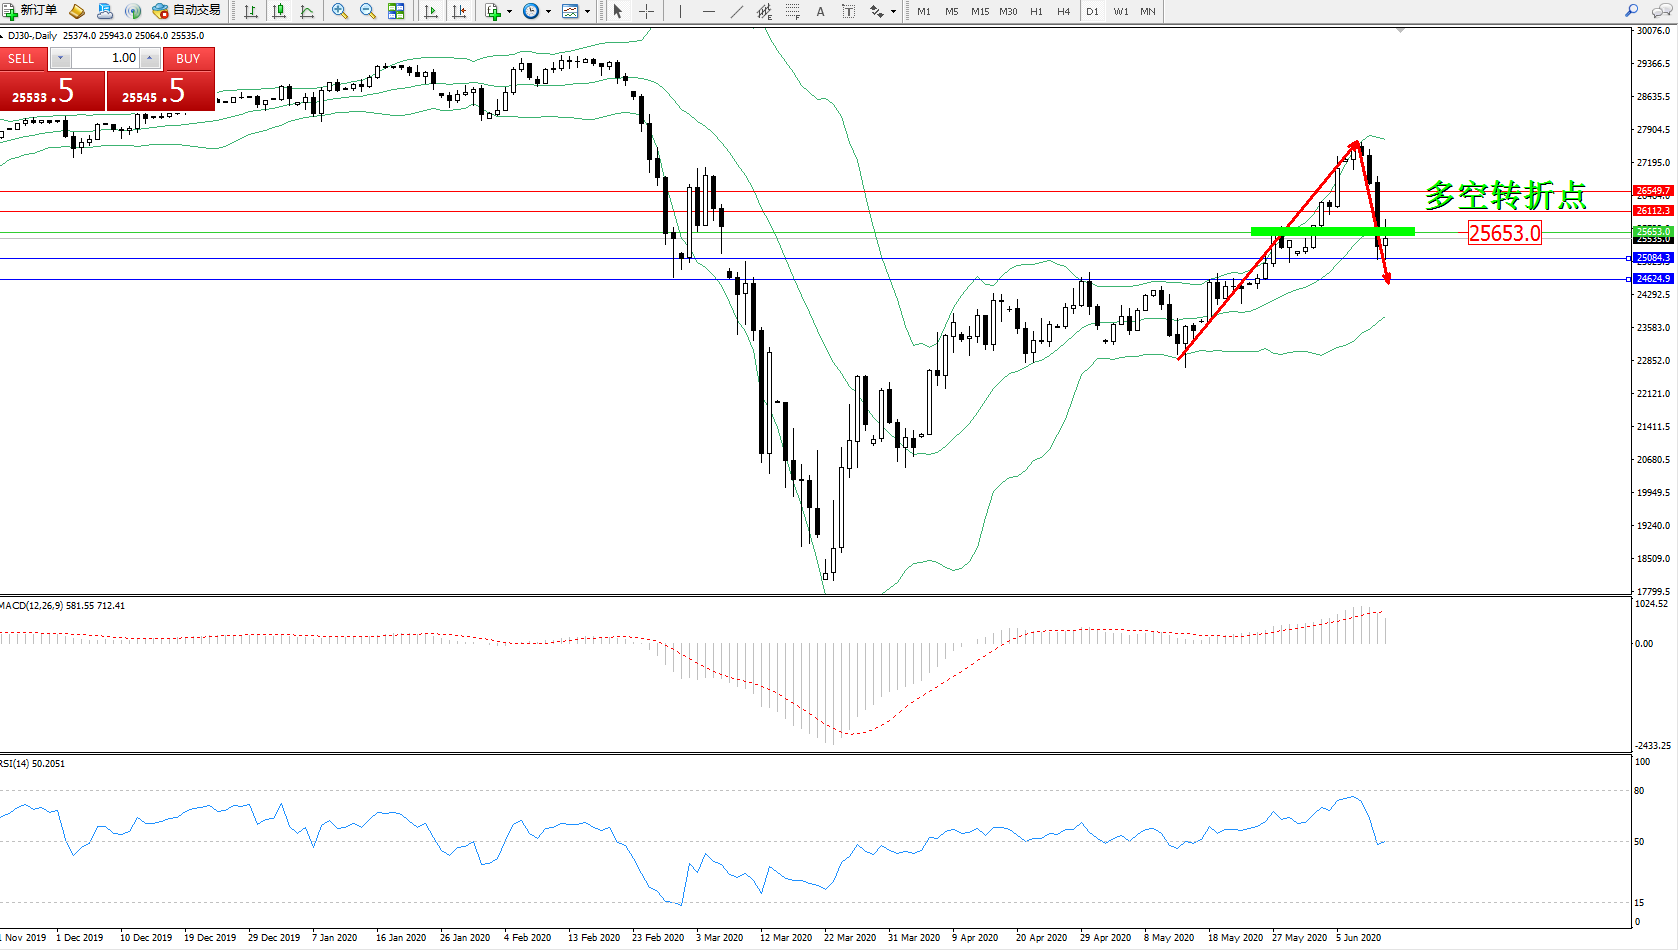Toggle 自动交易 auto trading
The height and width of the screenshot is (951, 1678).
point(186,11)
